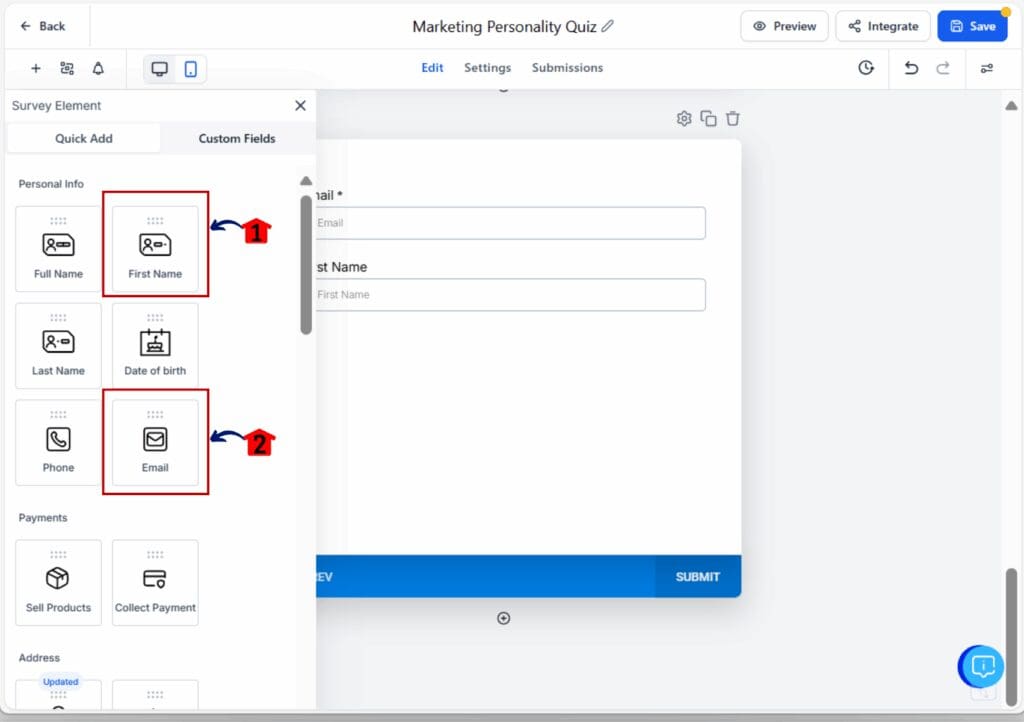Switch to mobile preview mode
This screenshot has height=722, width=1024.
(190, 68)
